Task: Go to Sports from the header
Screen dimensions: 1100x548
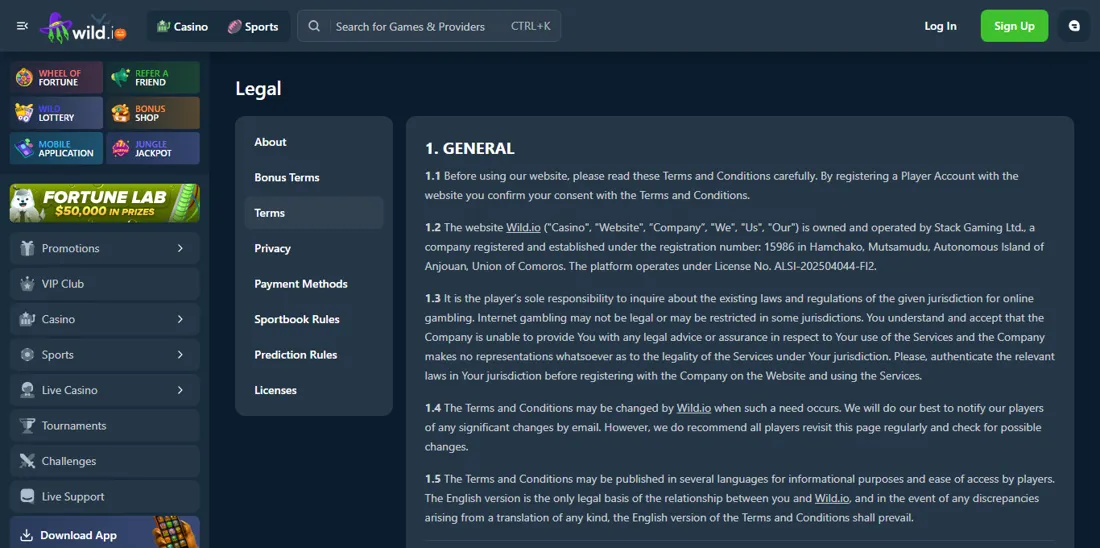Action: click(253, 27)
